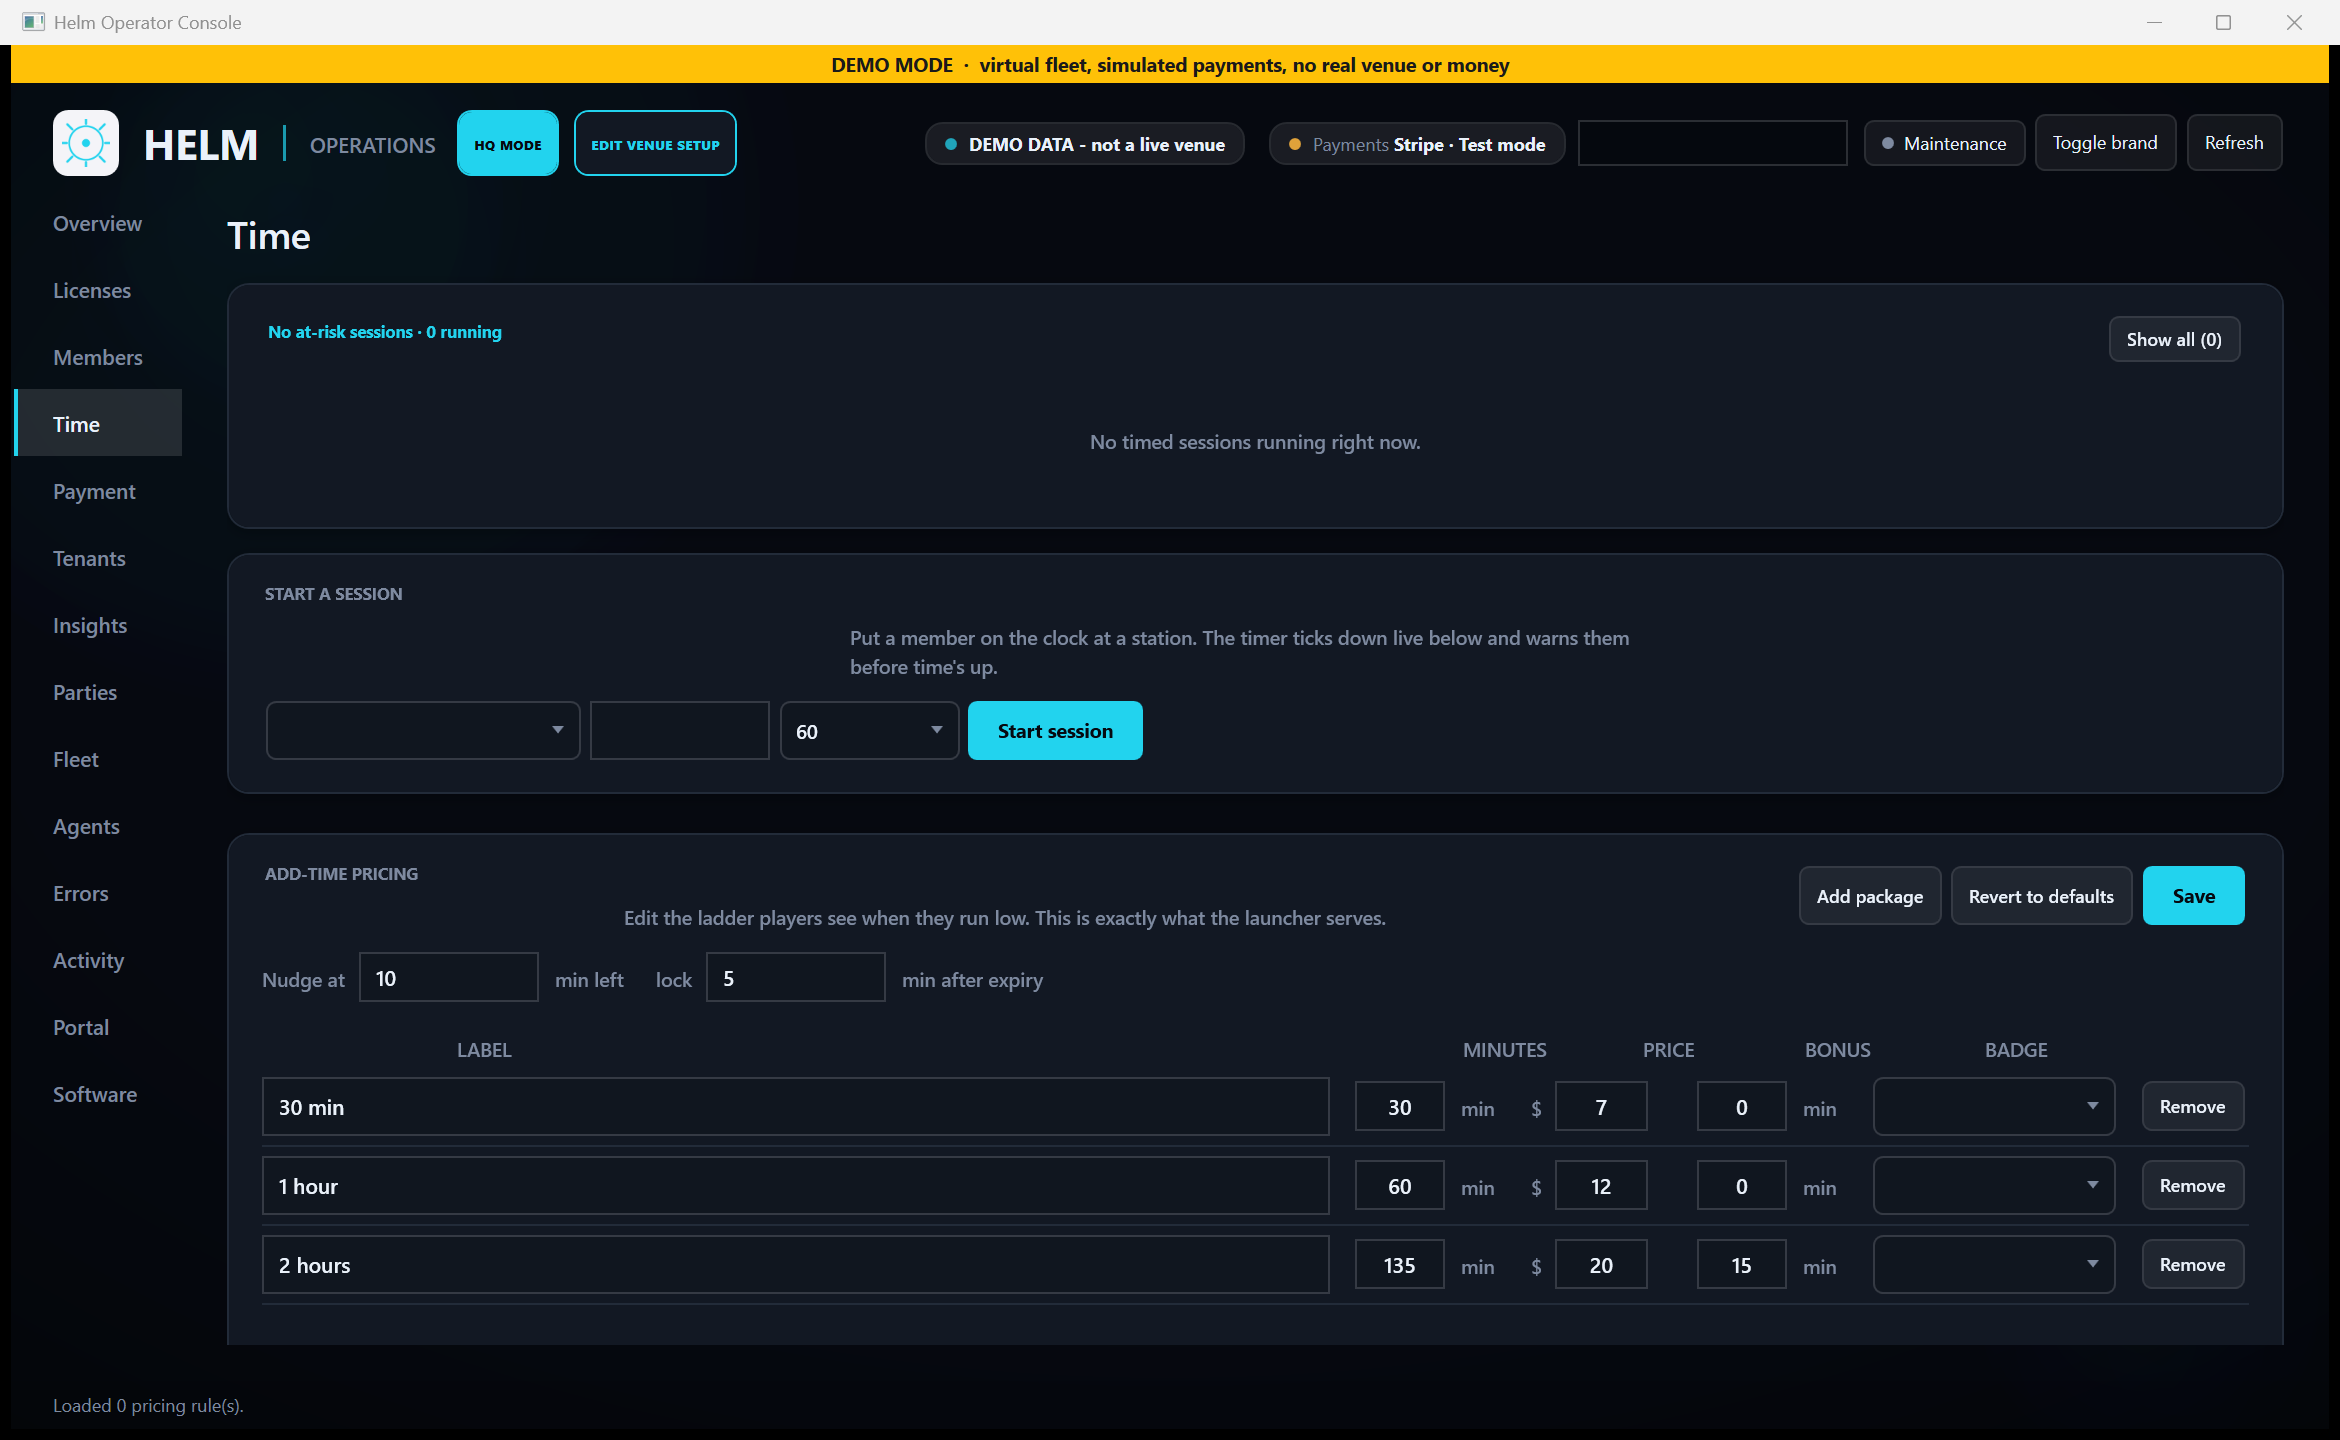Save the add-time pricing
Screen dimensions: 2340x1440
[2193, 896]
